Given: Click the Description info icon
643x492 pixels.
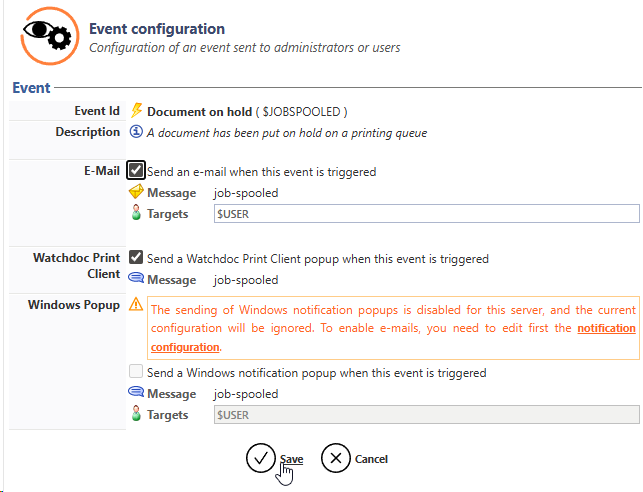Looking at the screenshot, I should pos(137,132).
